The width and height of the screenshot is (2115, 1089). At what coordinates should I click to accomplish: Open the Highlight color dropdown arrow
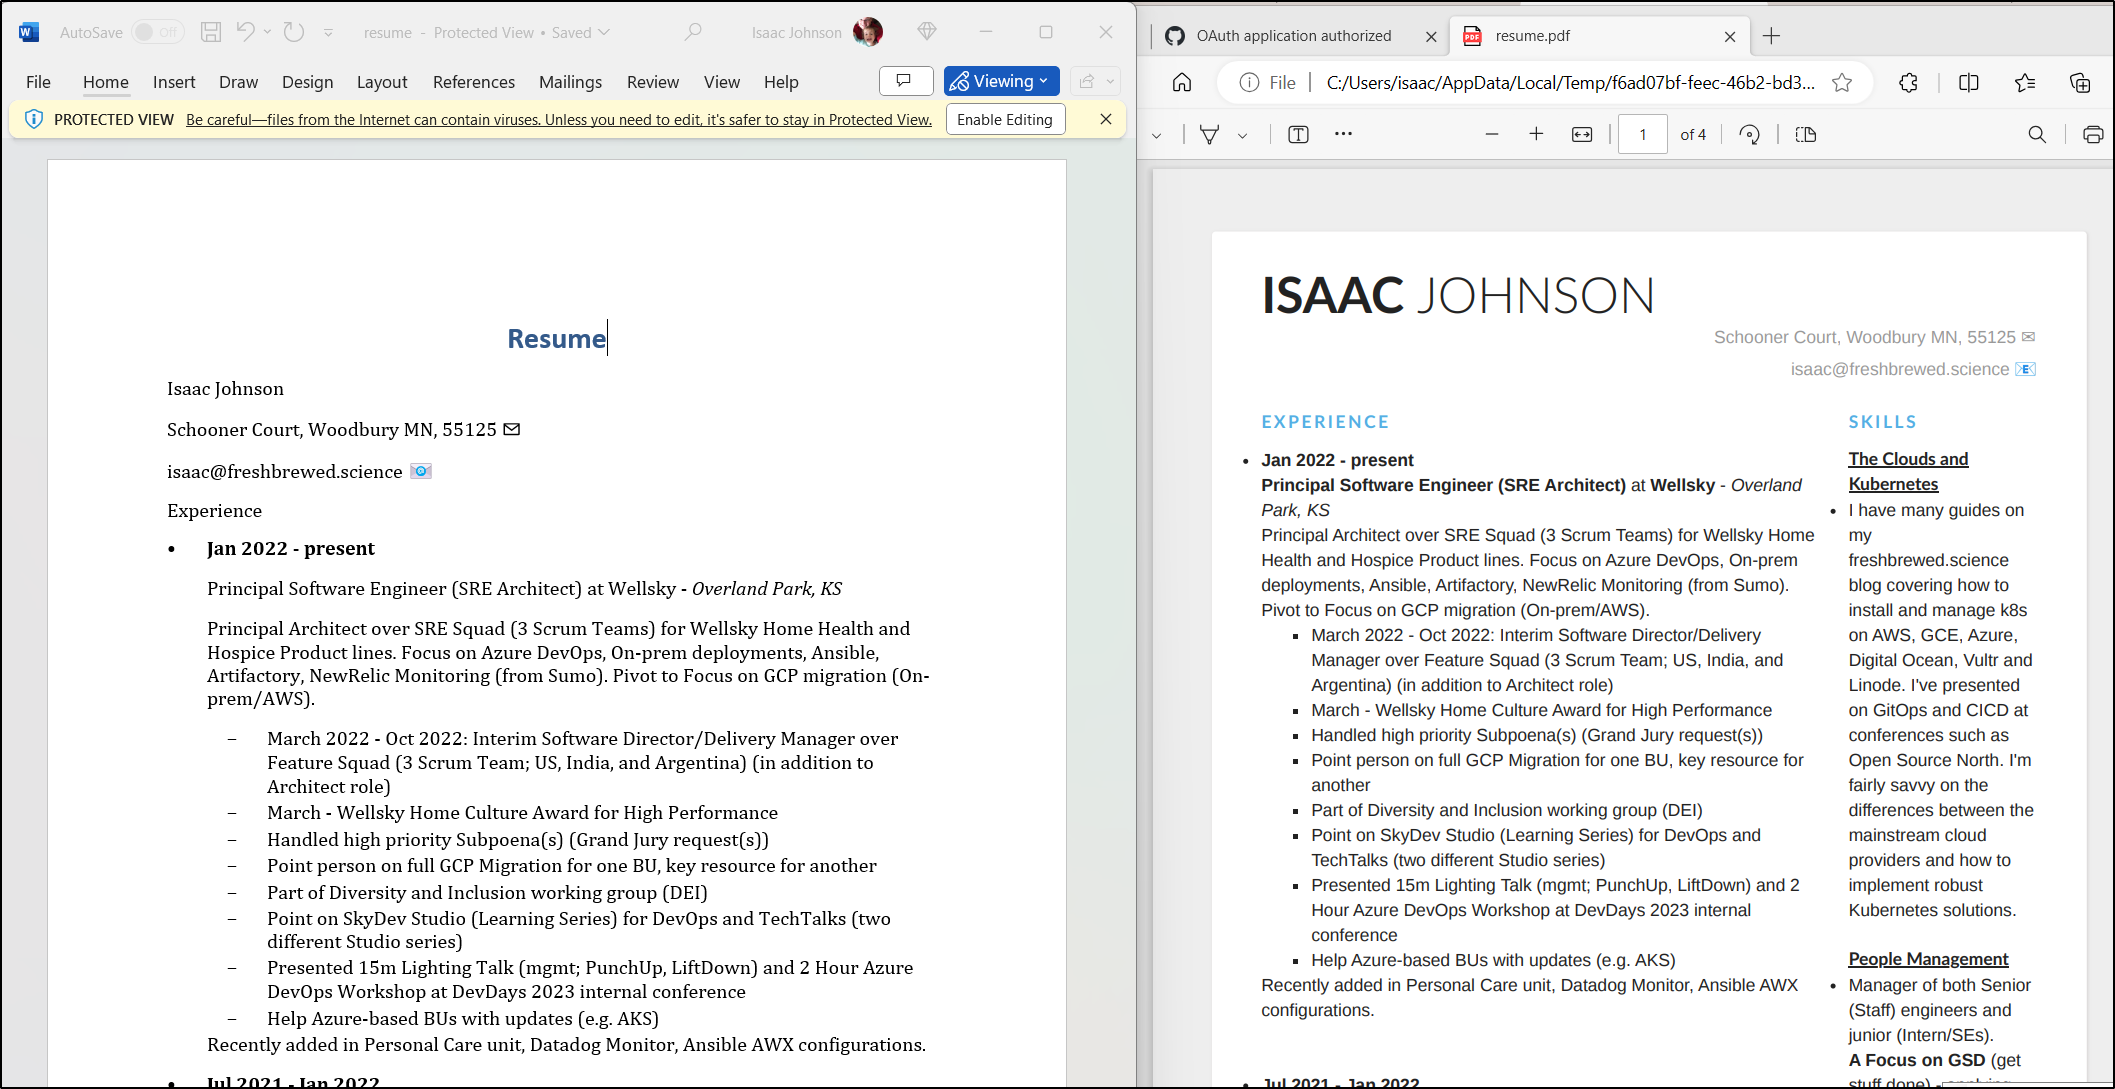[1242, 135]
